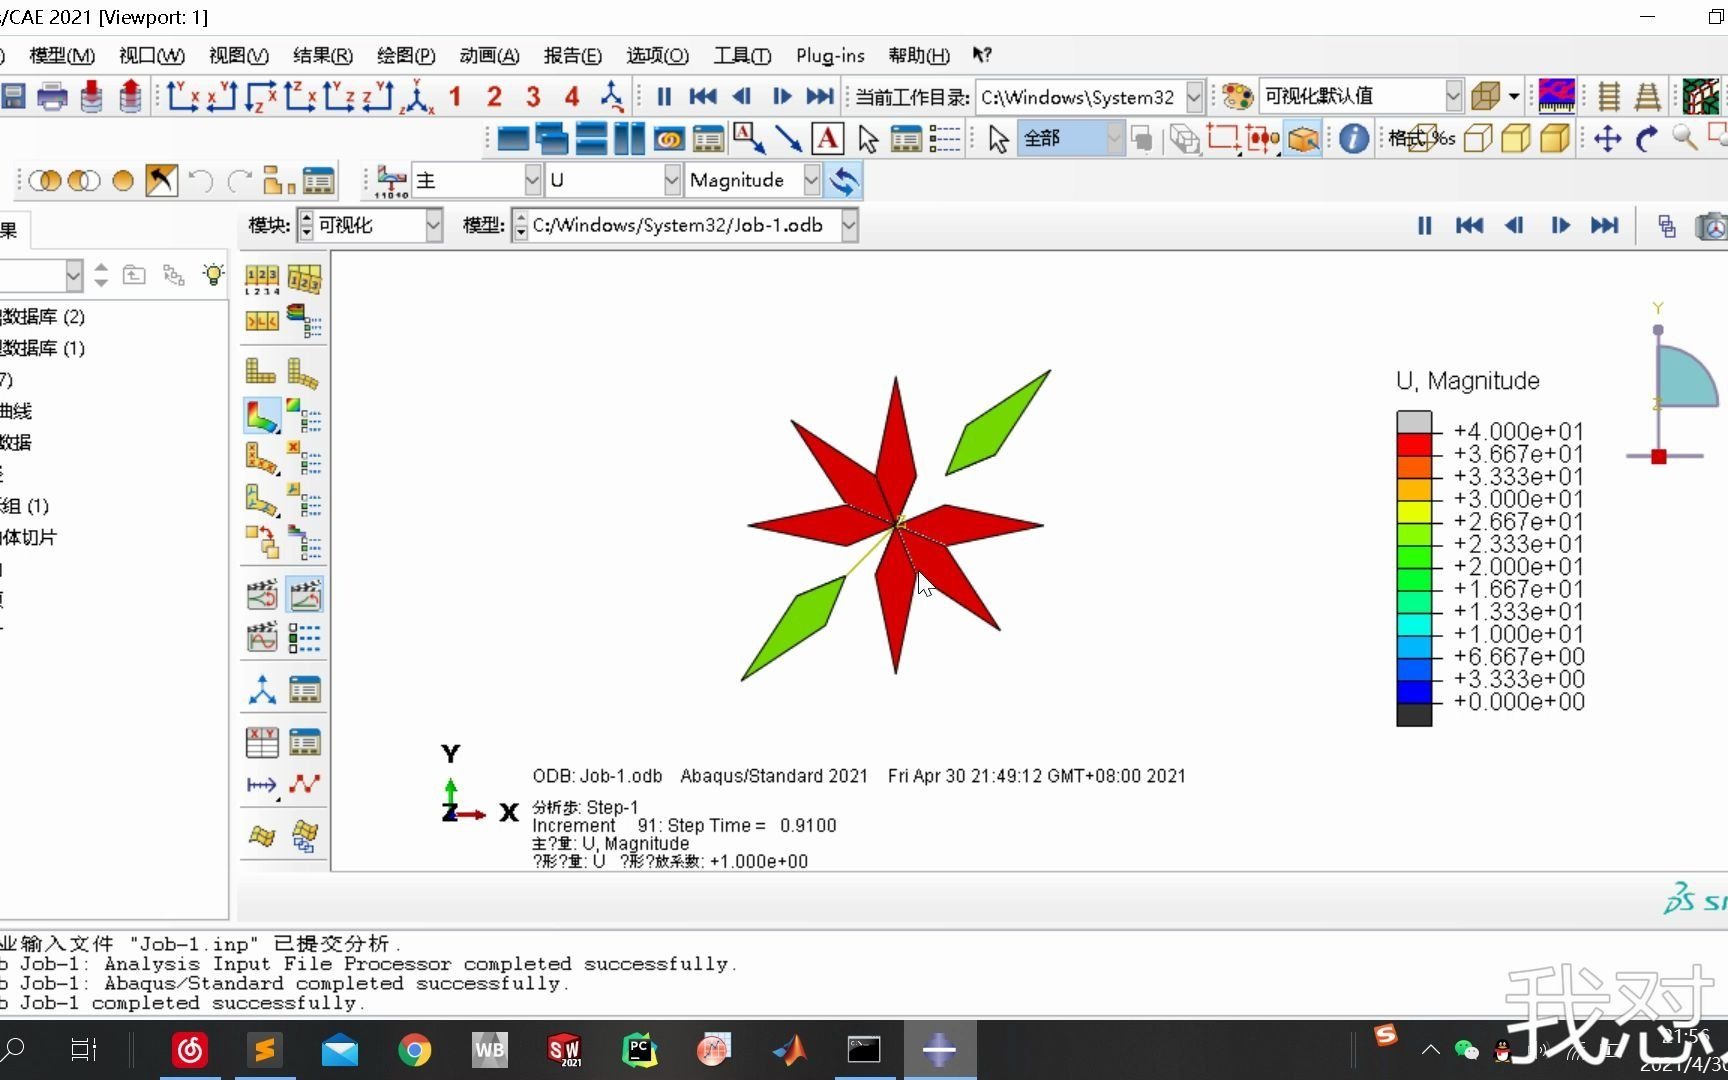The image size is (1728, 1080).
Task: Open the 工具 menu
Action: click(743, 56)
